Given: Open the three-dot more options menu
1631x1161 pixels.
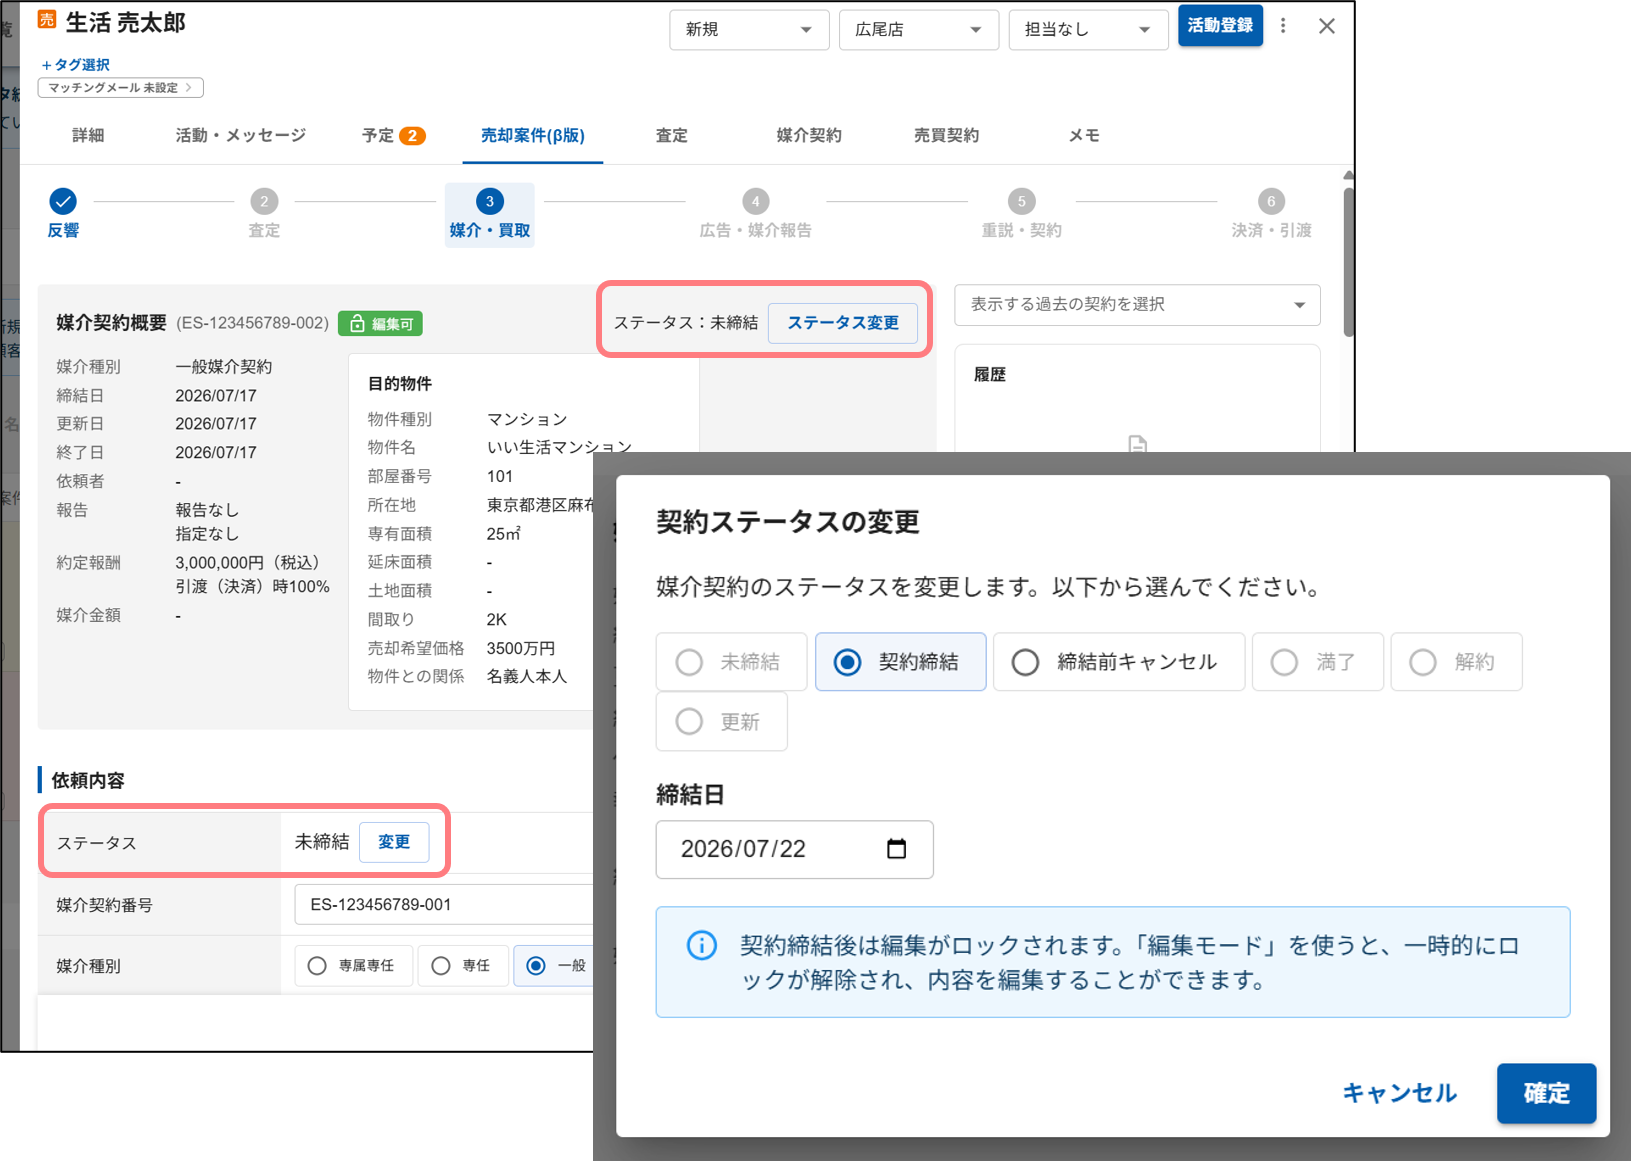Looking at the screenshot, I should 1283,26.
